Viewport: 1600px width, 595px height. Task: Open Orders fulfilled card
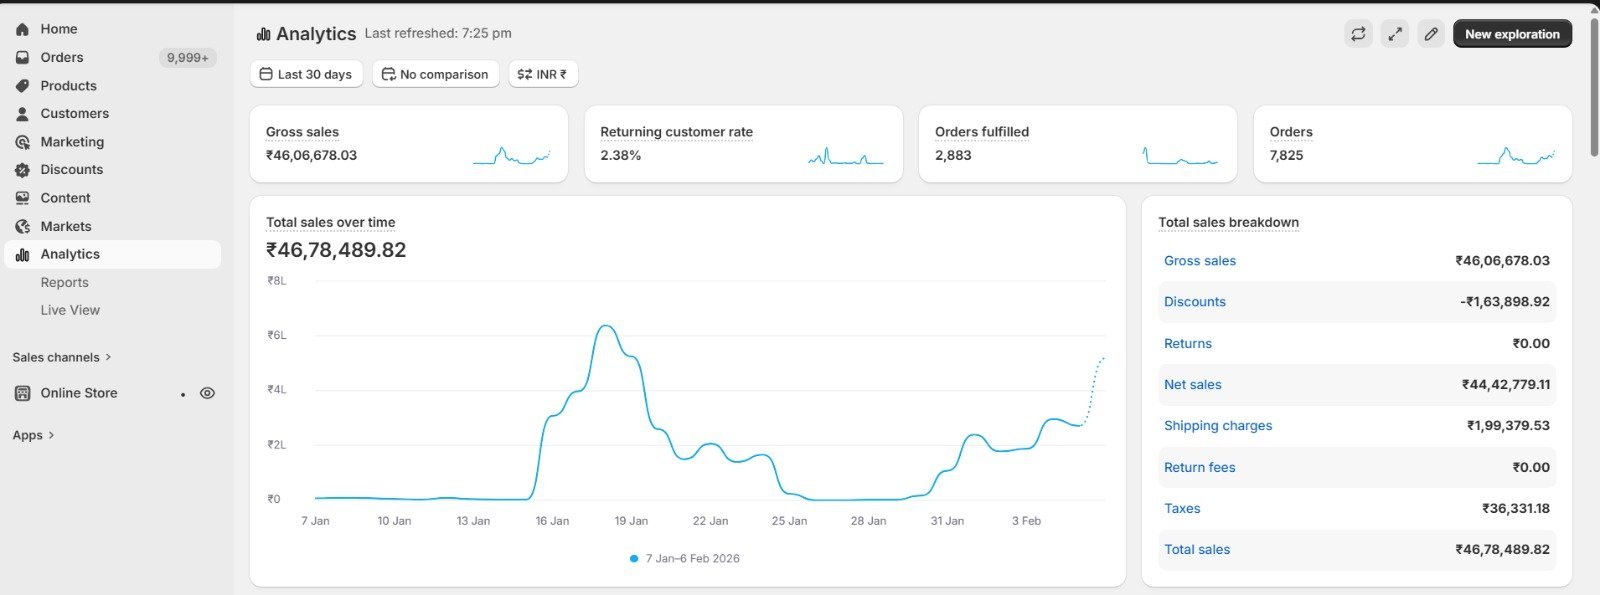[1078, 144]
